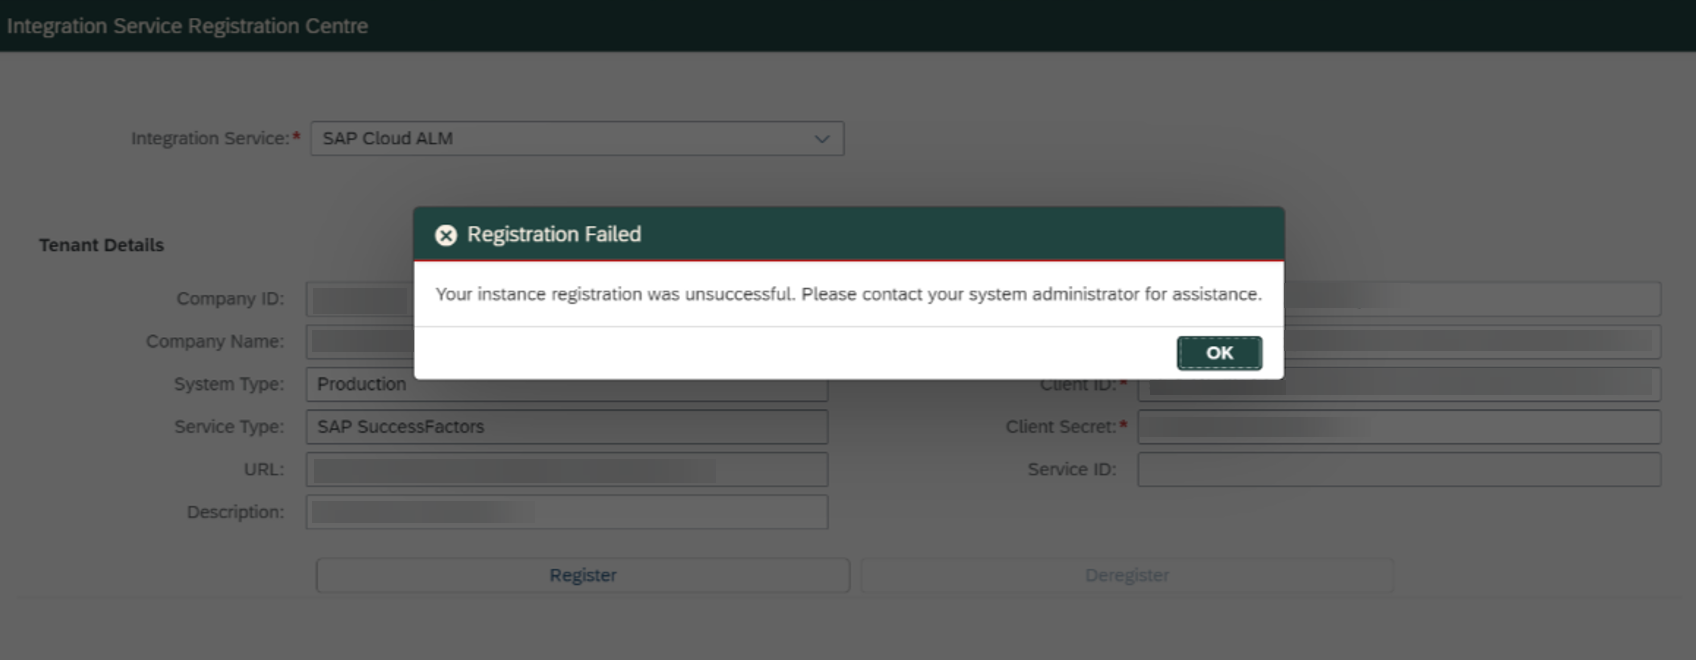This screenshot has height=660, width=1696.
Task: Click the Client Secret input field
Action: pos(1399,427)
